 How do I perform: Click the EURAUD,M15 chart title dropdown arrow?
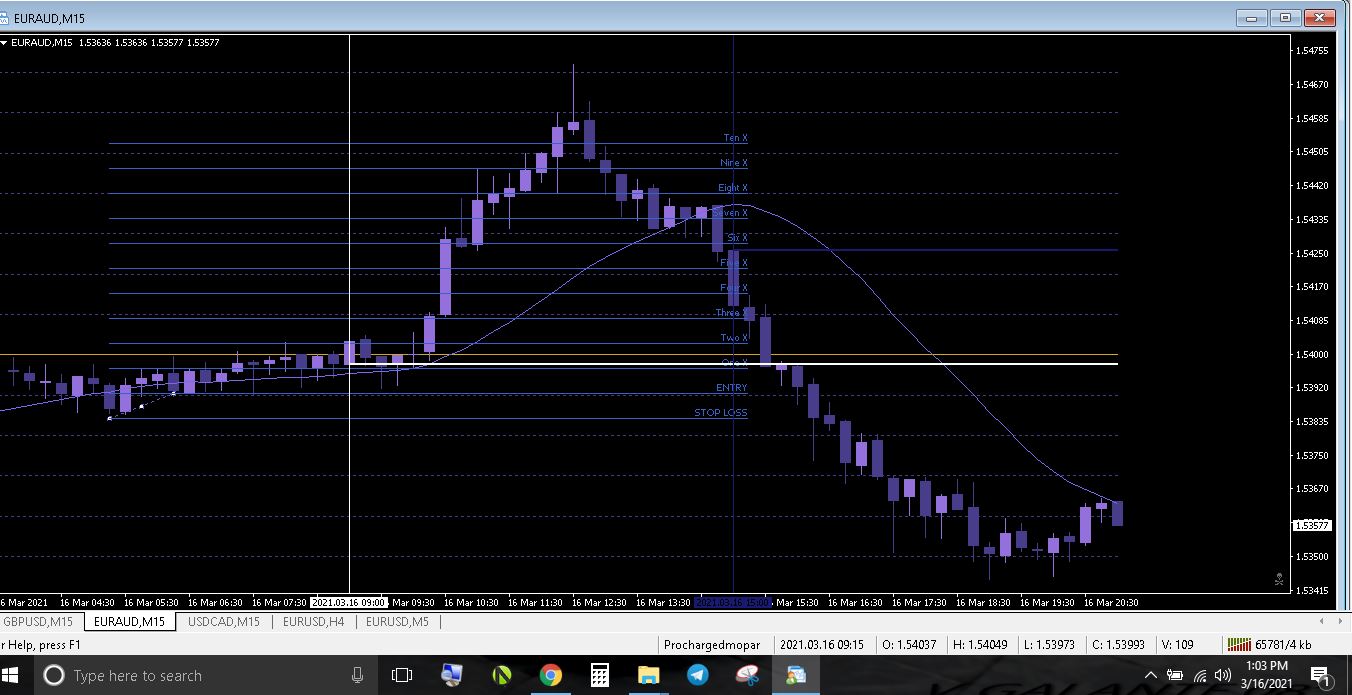point(4,42)
